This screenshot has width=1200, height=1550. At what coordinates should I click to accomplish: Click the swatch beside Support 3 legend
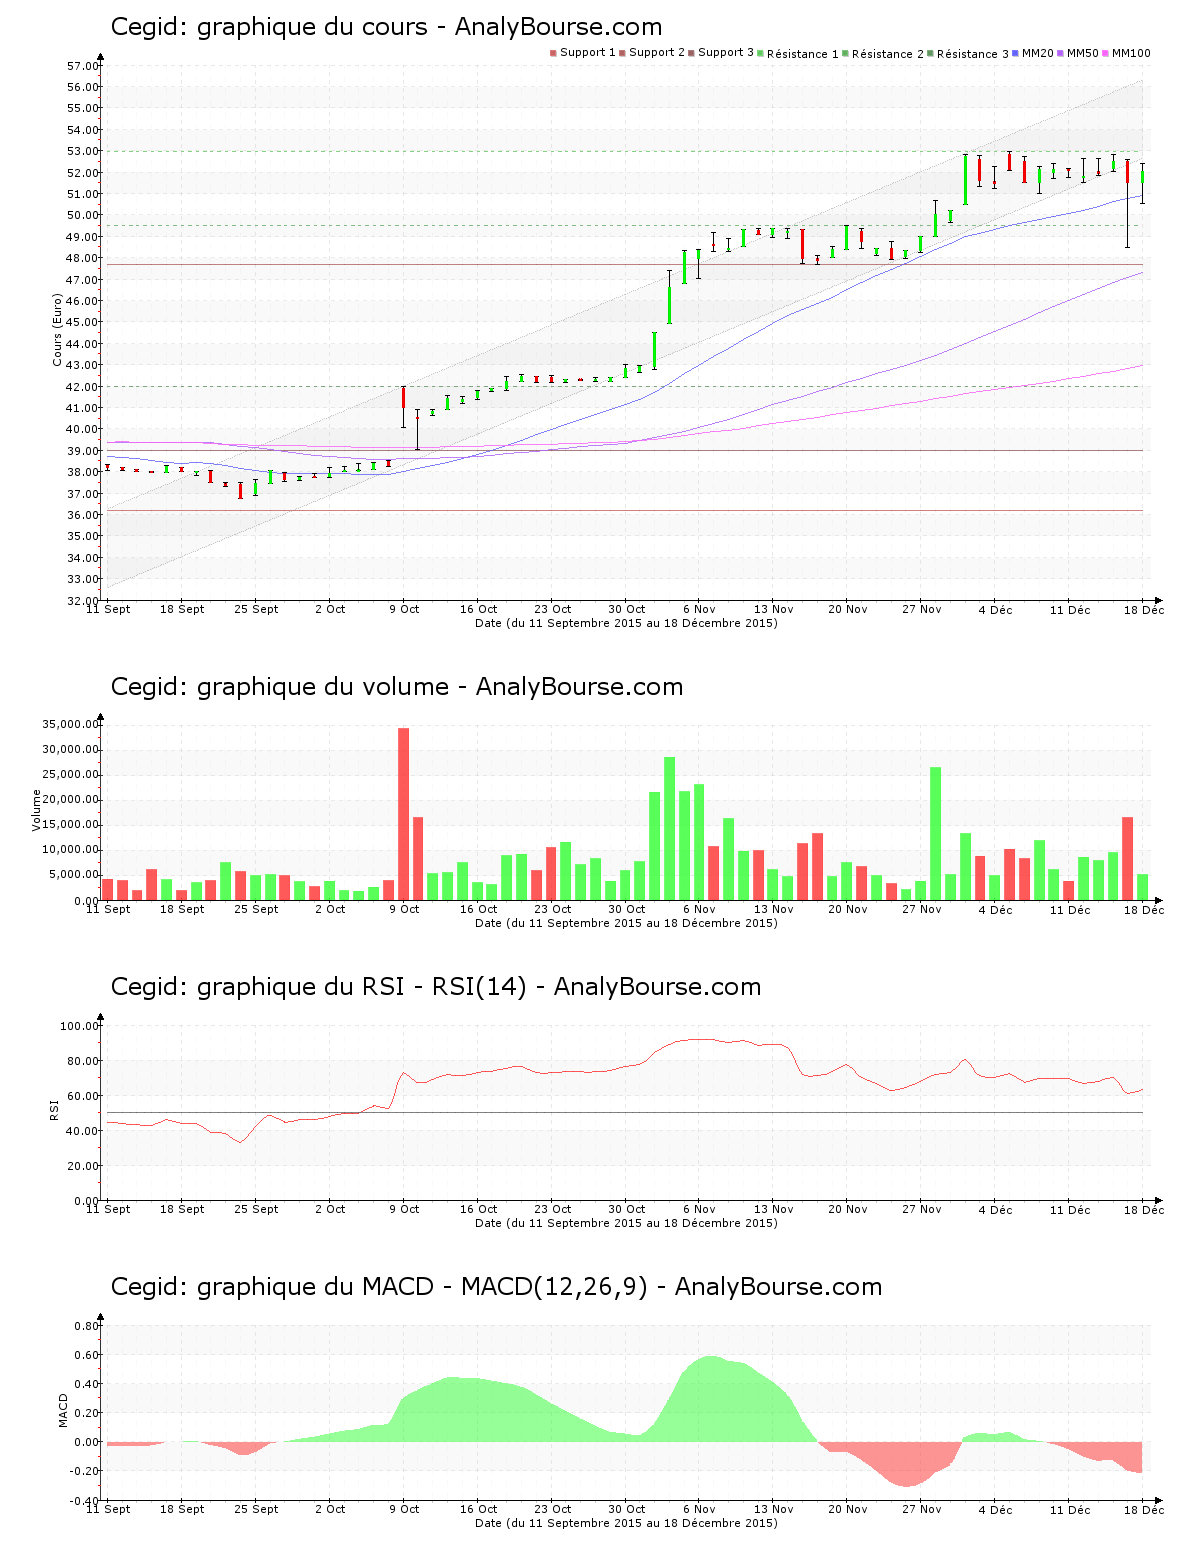(x=691, y=53)
